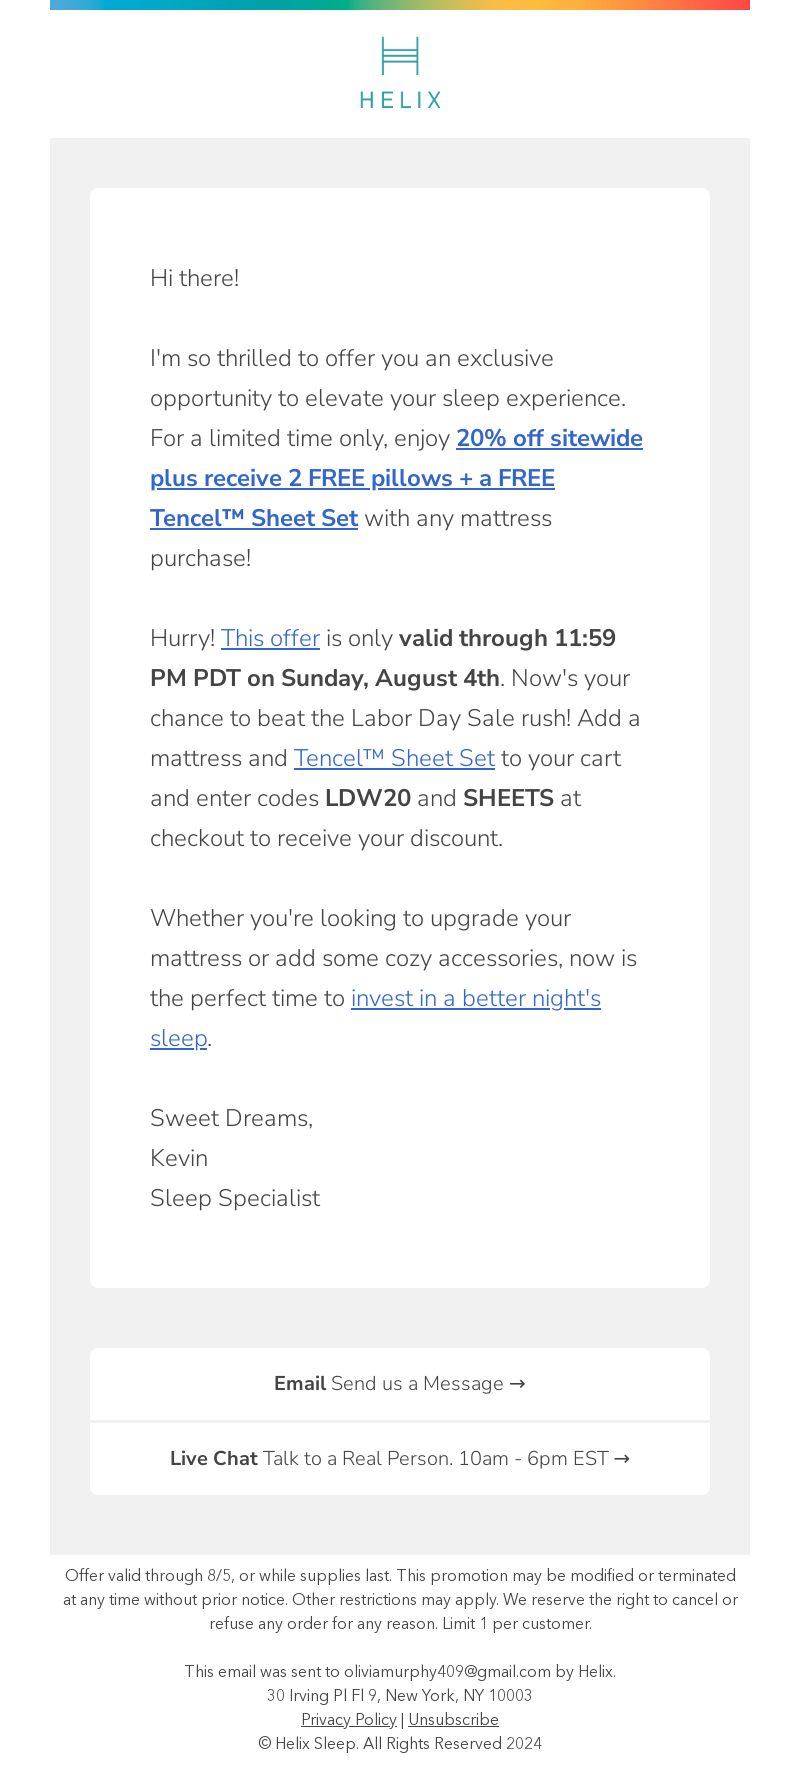Viewport: 800px width, 1768px height.
Task: Click Tencel™ Sheet Set link near cart text
Action: tap(394, 758)
